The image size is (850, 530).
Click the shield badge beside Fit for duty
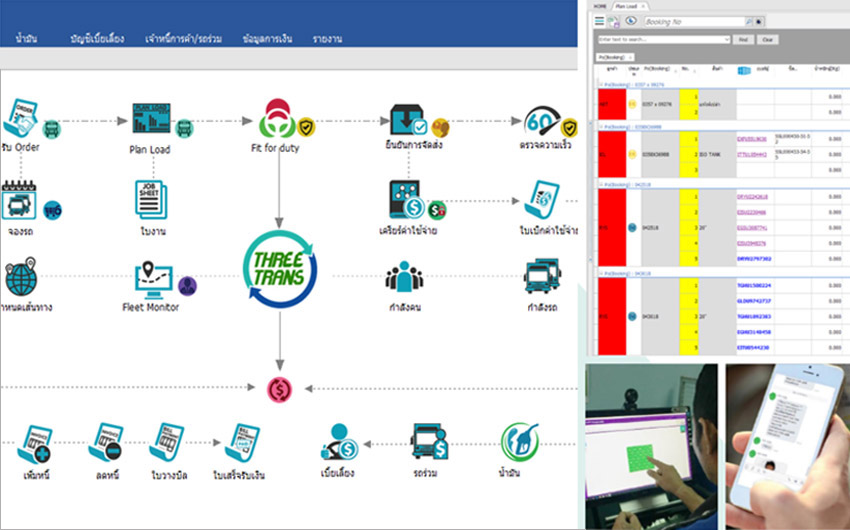tap(306, 127)
